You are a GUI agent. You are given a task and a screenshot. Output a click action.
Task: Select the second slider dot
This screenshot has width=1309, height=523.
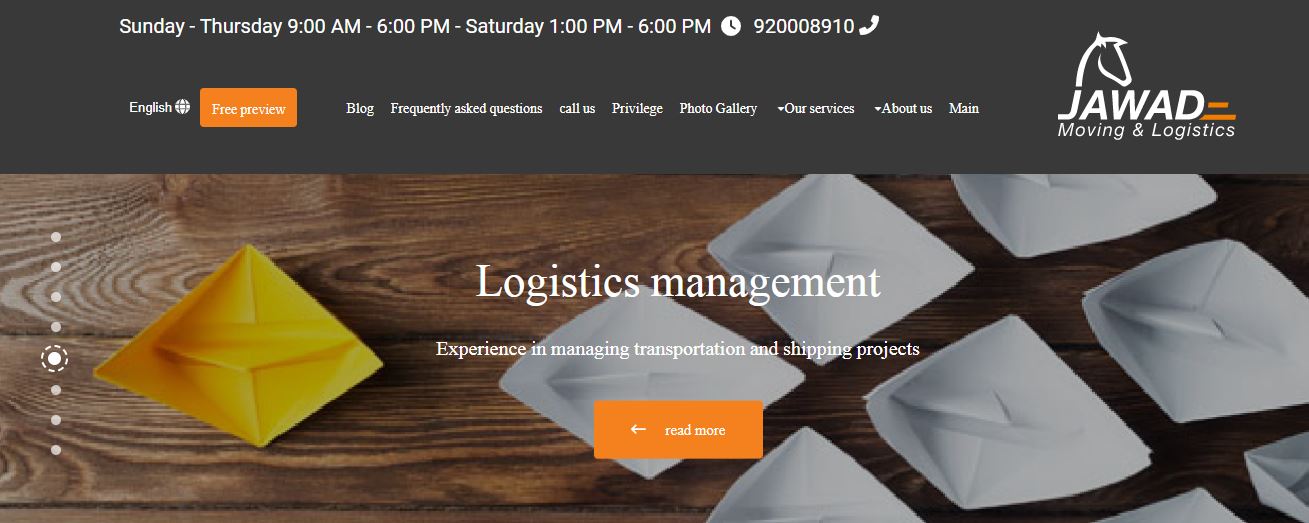pos(56,267)
